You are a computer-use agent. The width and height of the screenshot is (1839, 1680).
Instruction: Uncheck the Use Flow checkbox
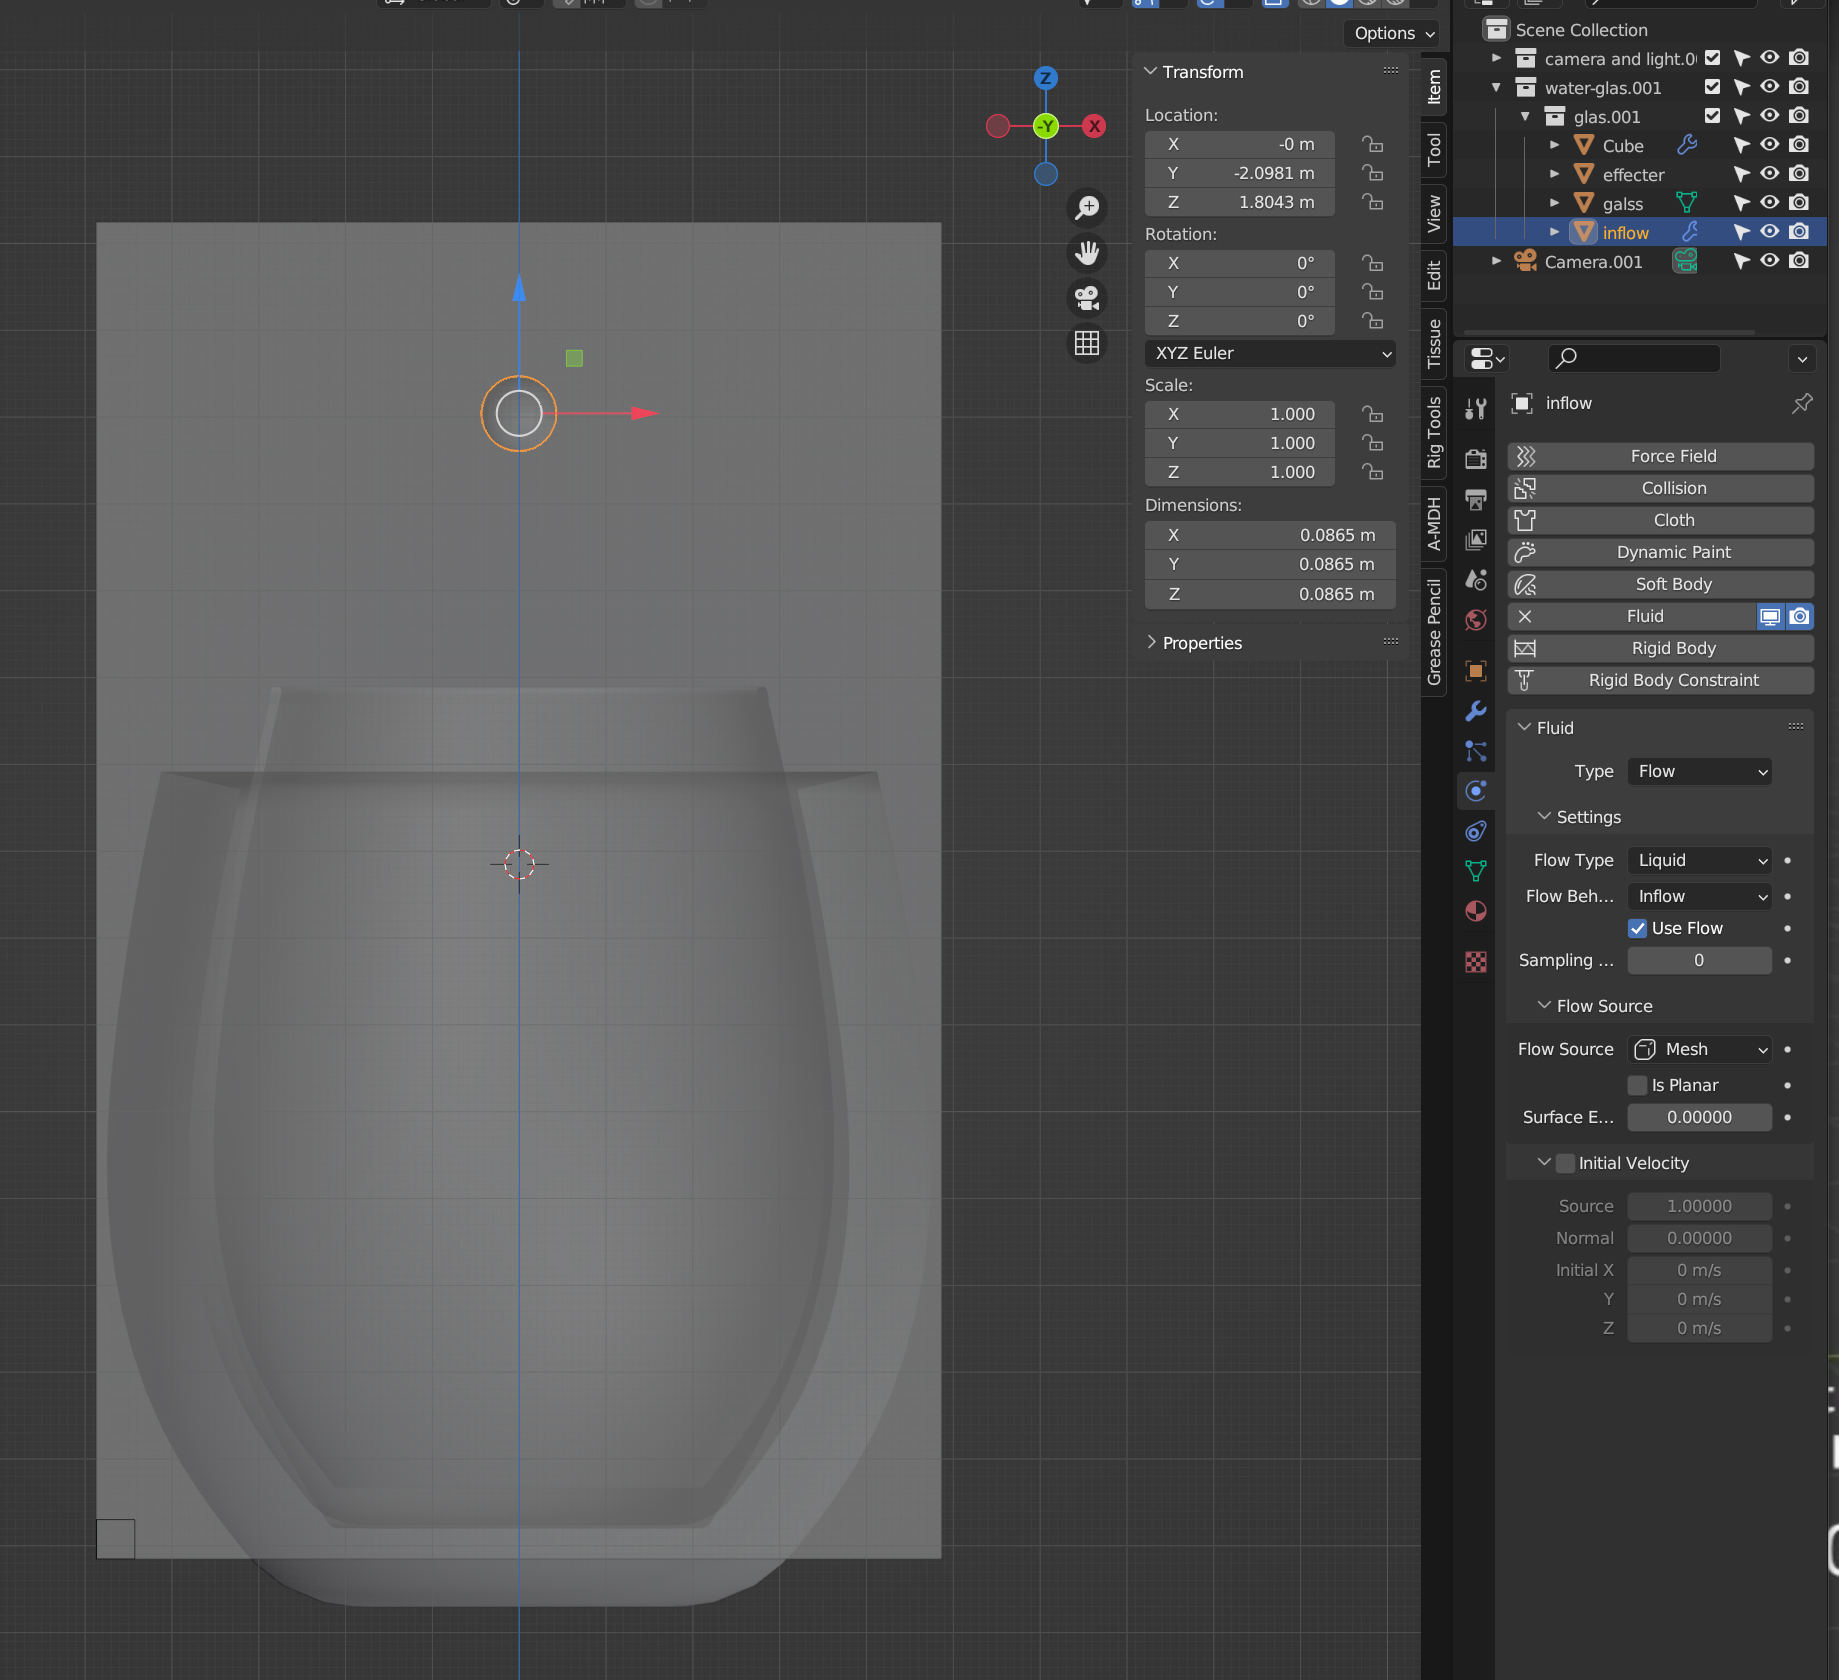tap(1638, 928)
